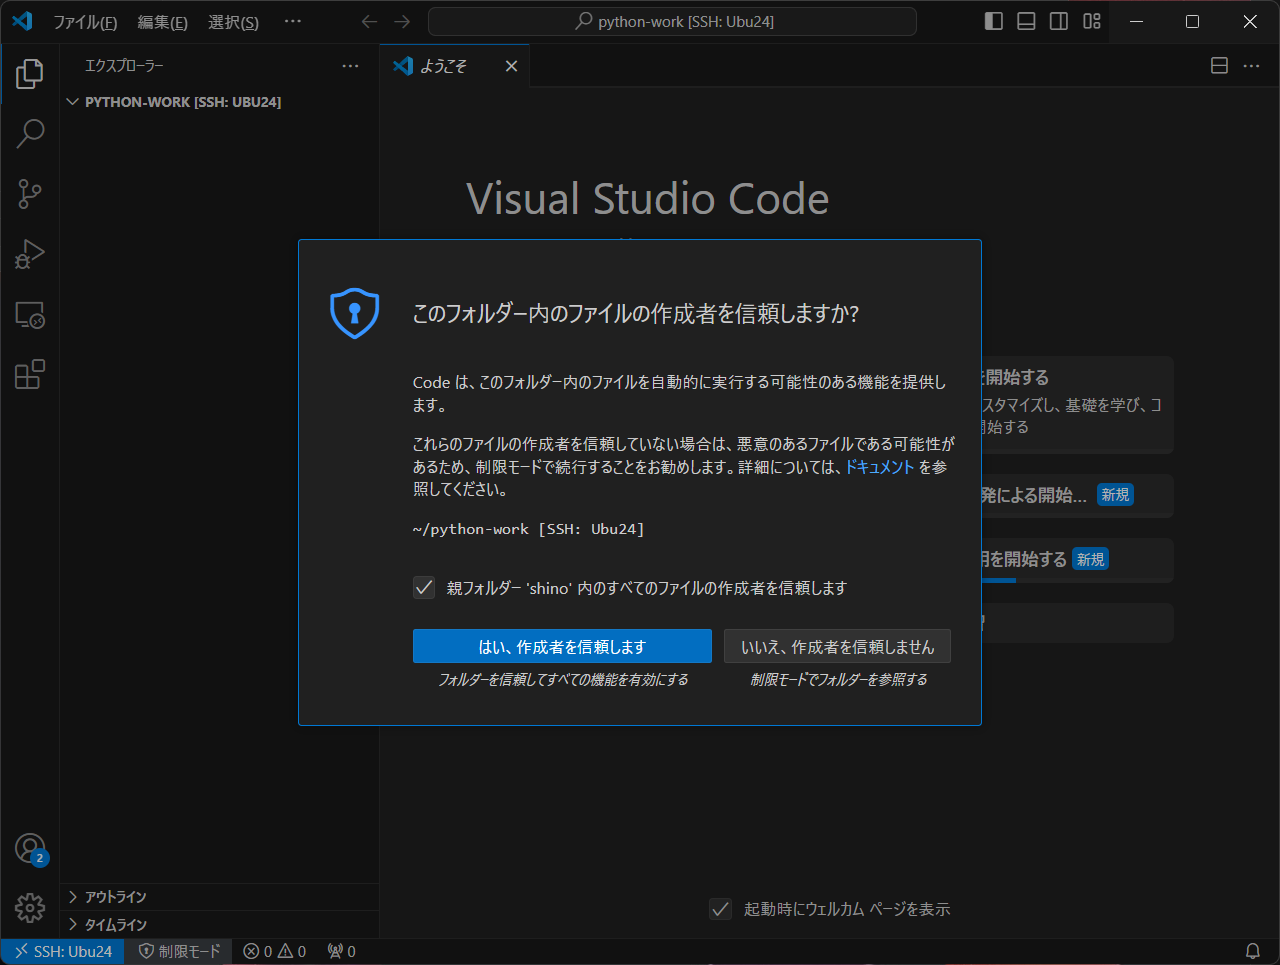Click the SSH: Ubu24 remote indicator
Viewport: 1280px width, 965px height.
coord(63,951)
